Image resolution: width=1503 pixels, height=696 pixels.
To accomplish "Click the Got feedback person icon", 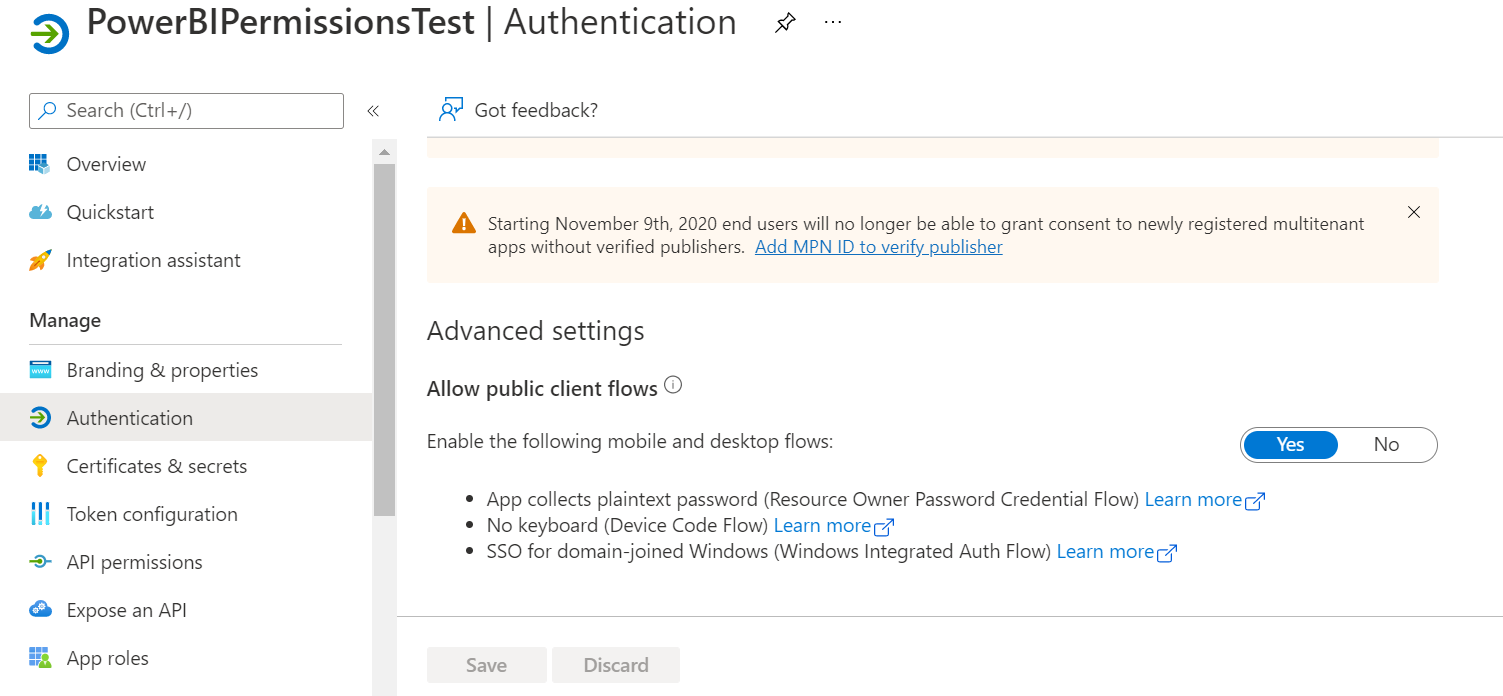I will coord(451,108).
